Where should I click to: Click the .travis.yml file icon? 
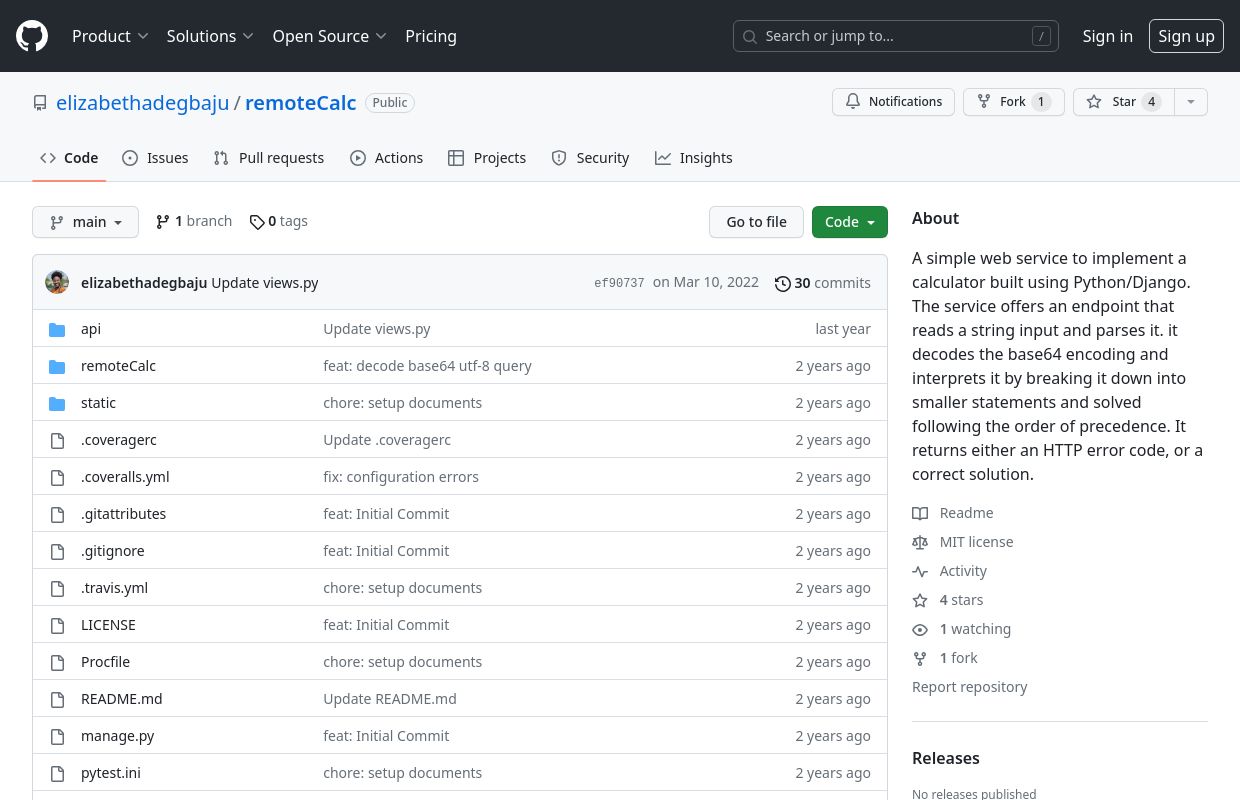click(x=57, y=588)
